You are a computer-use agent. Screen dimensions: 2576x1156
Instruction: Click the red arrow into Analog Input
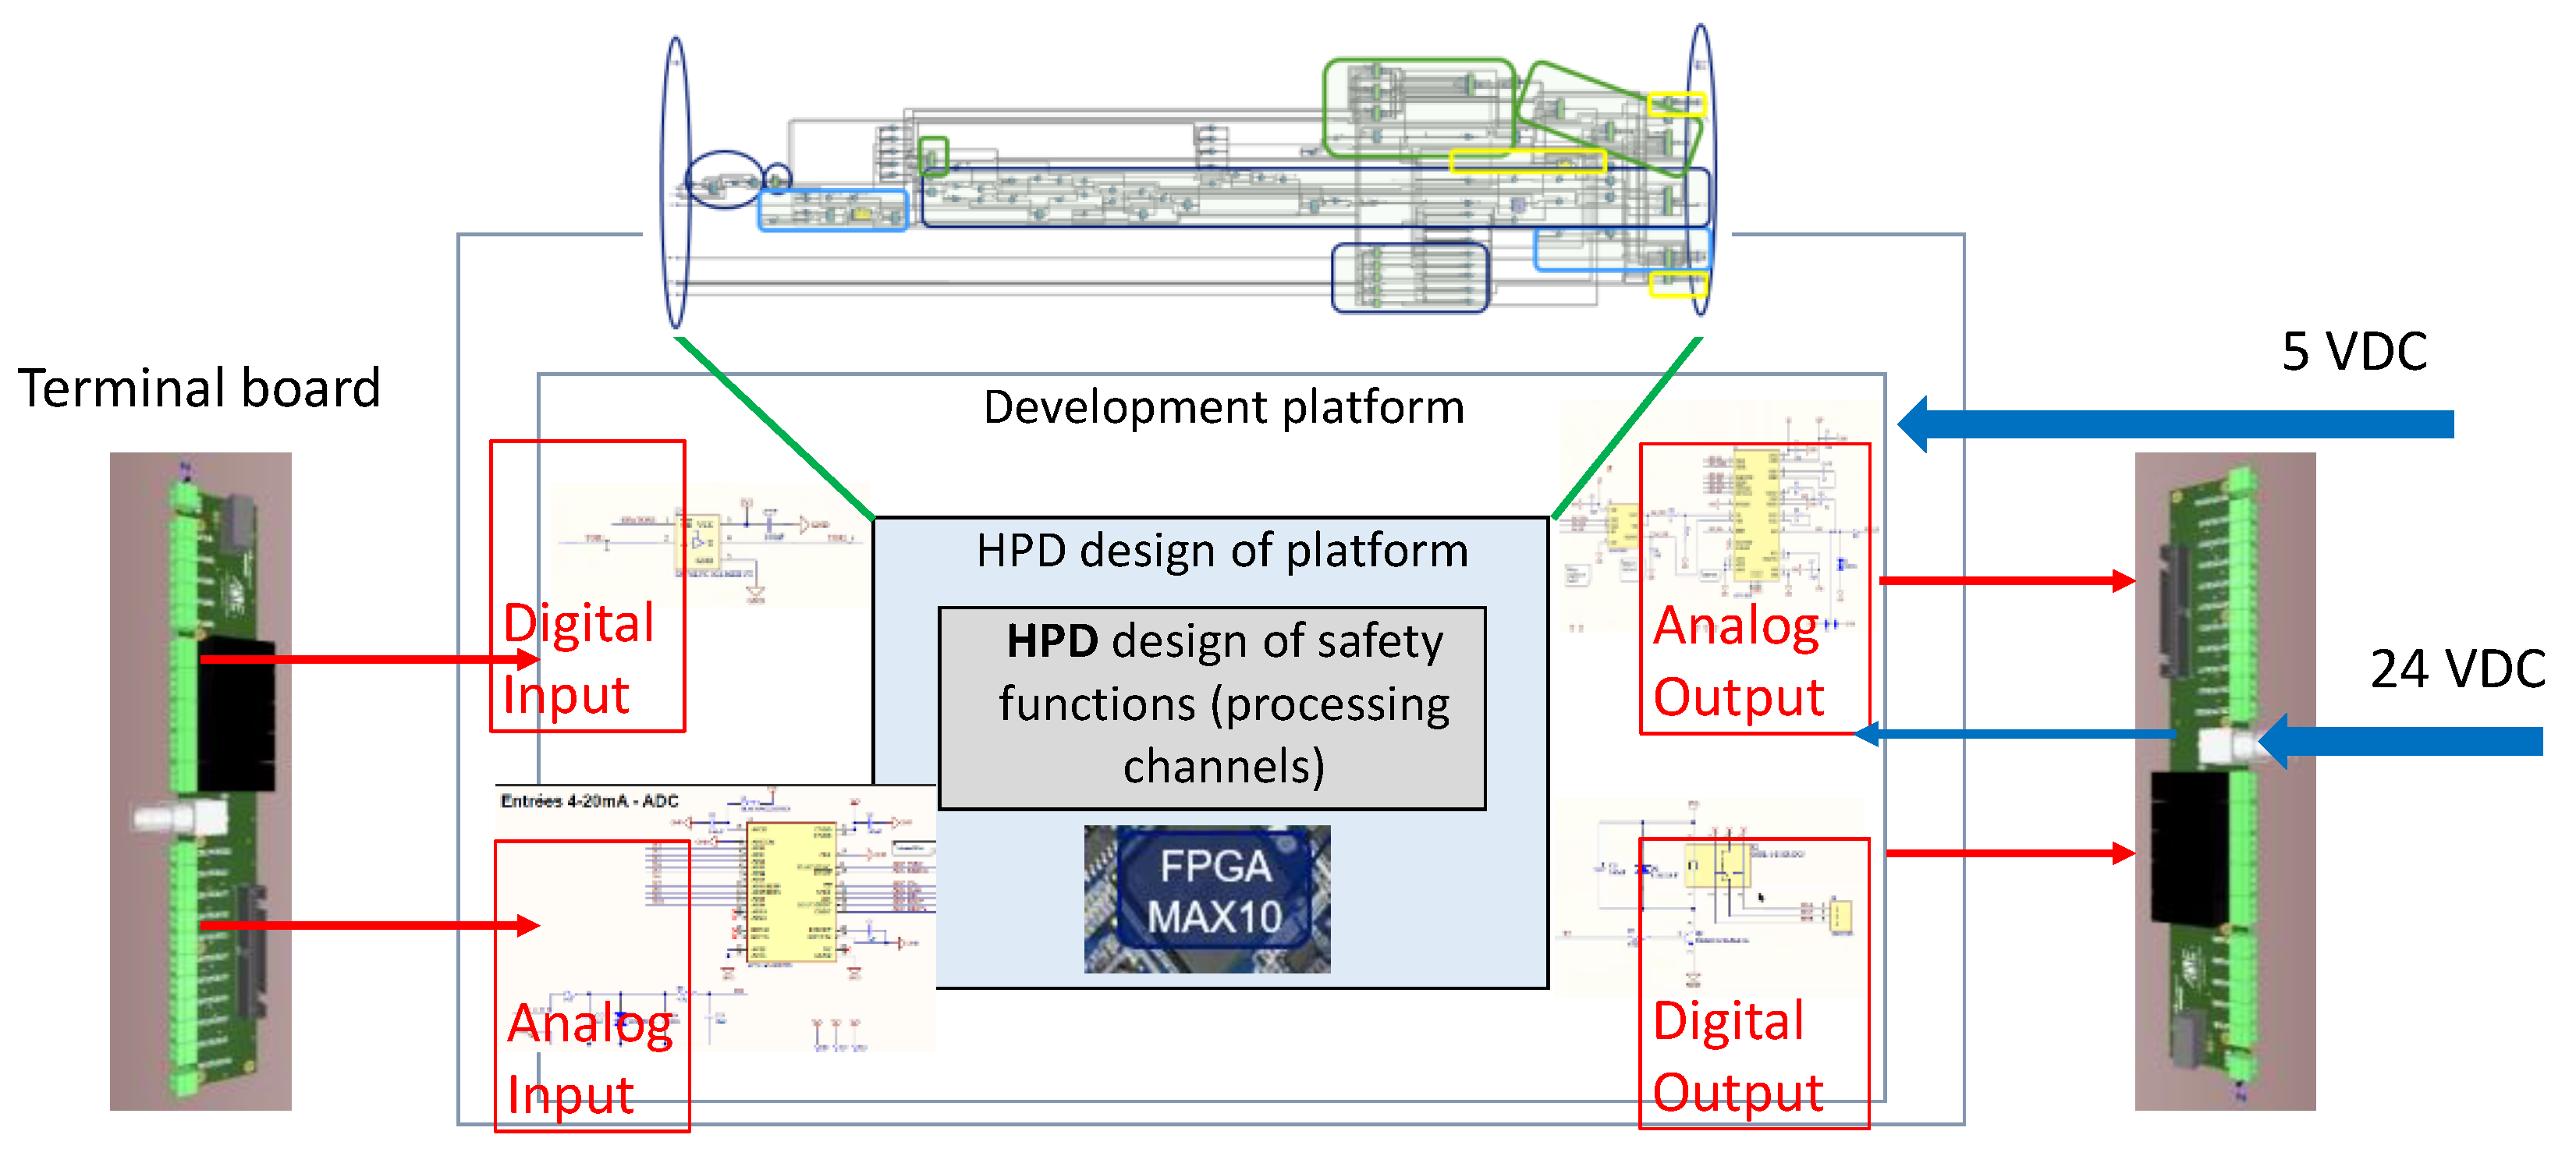[x=370, y=925]
